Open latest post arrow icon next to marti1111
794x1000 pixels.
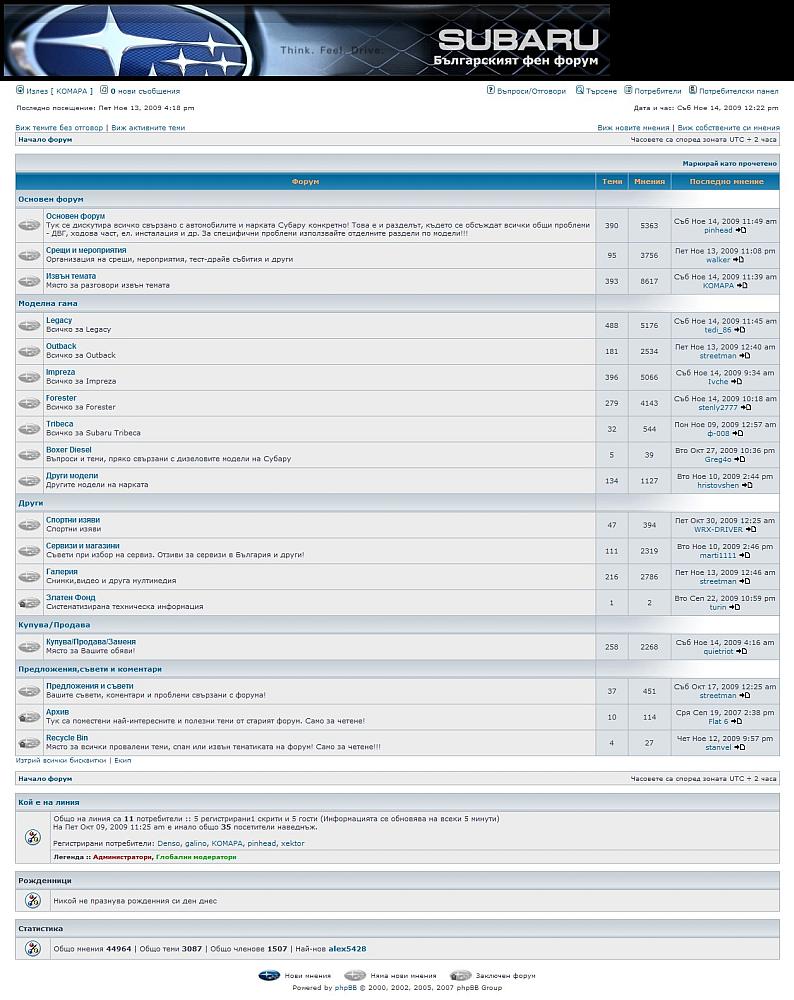(745, 555)
